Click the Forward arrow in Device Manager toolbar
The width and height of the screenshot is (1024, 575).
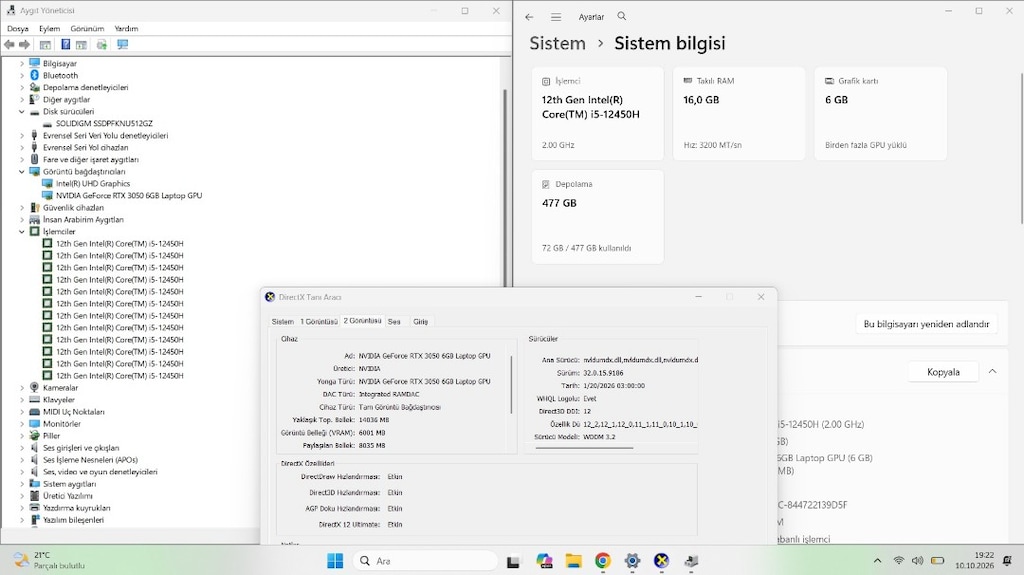[x=24, y=44]
